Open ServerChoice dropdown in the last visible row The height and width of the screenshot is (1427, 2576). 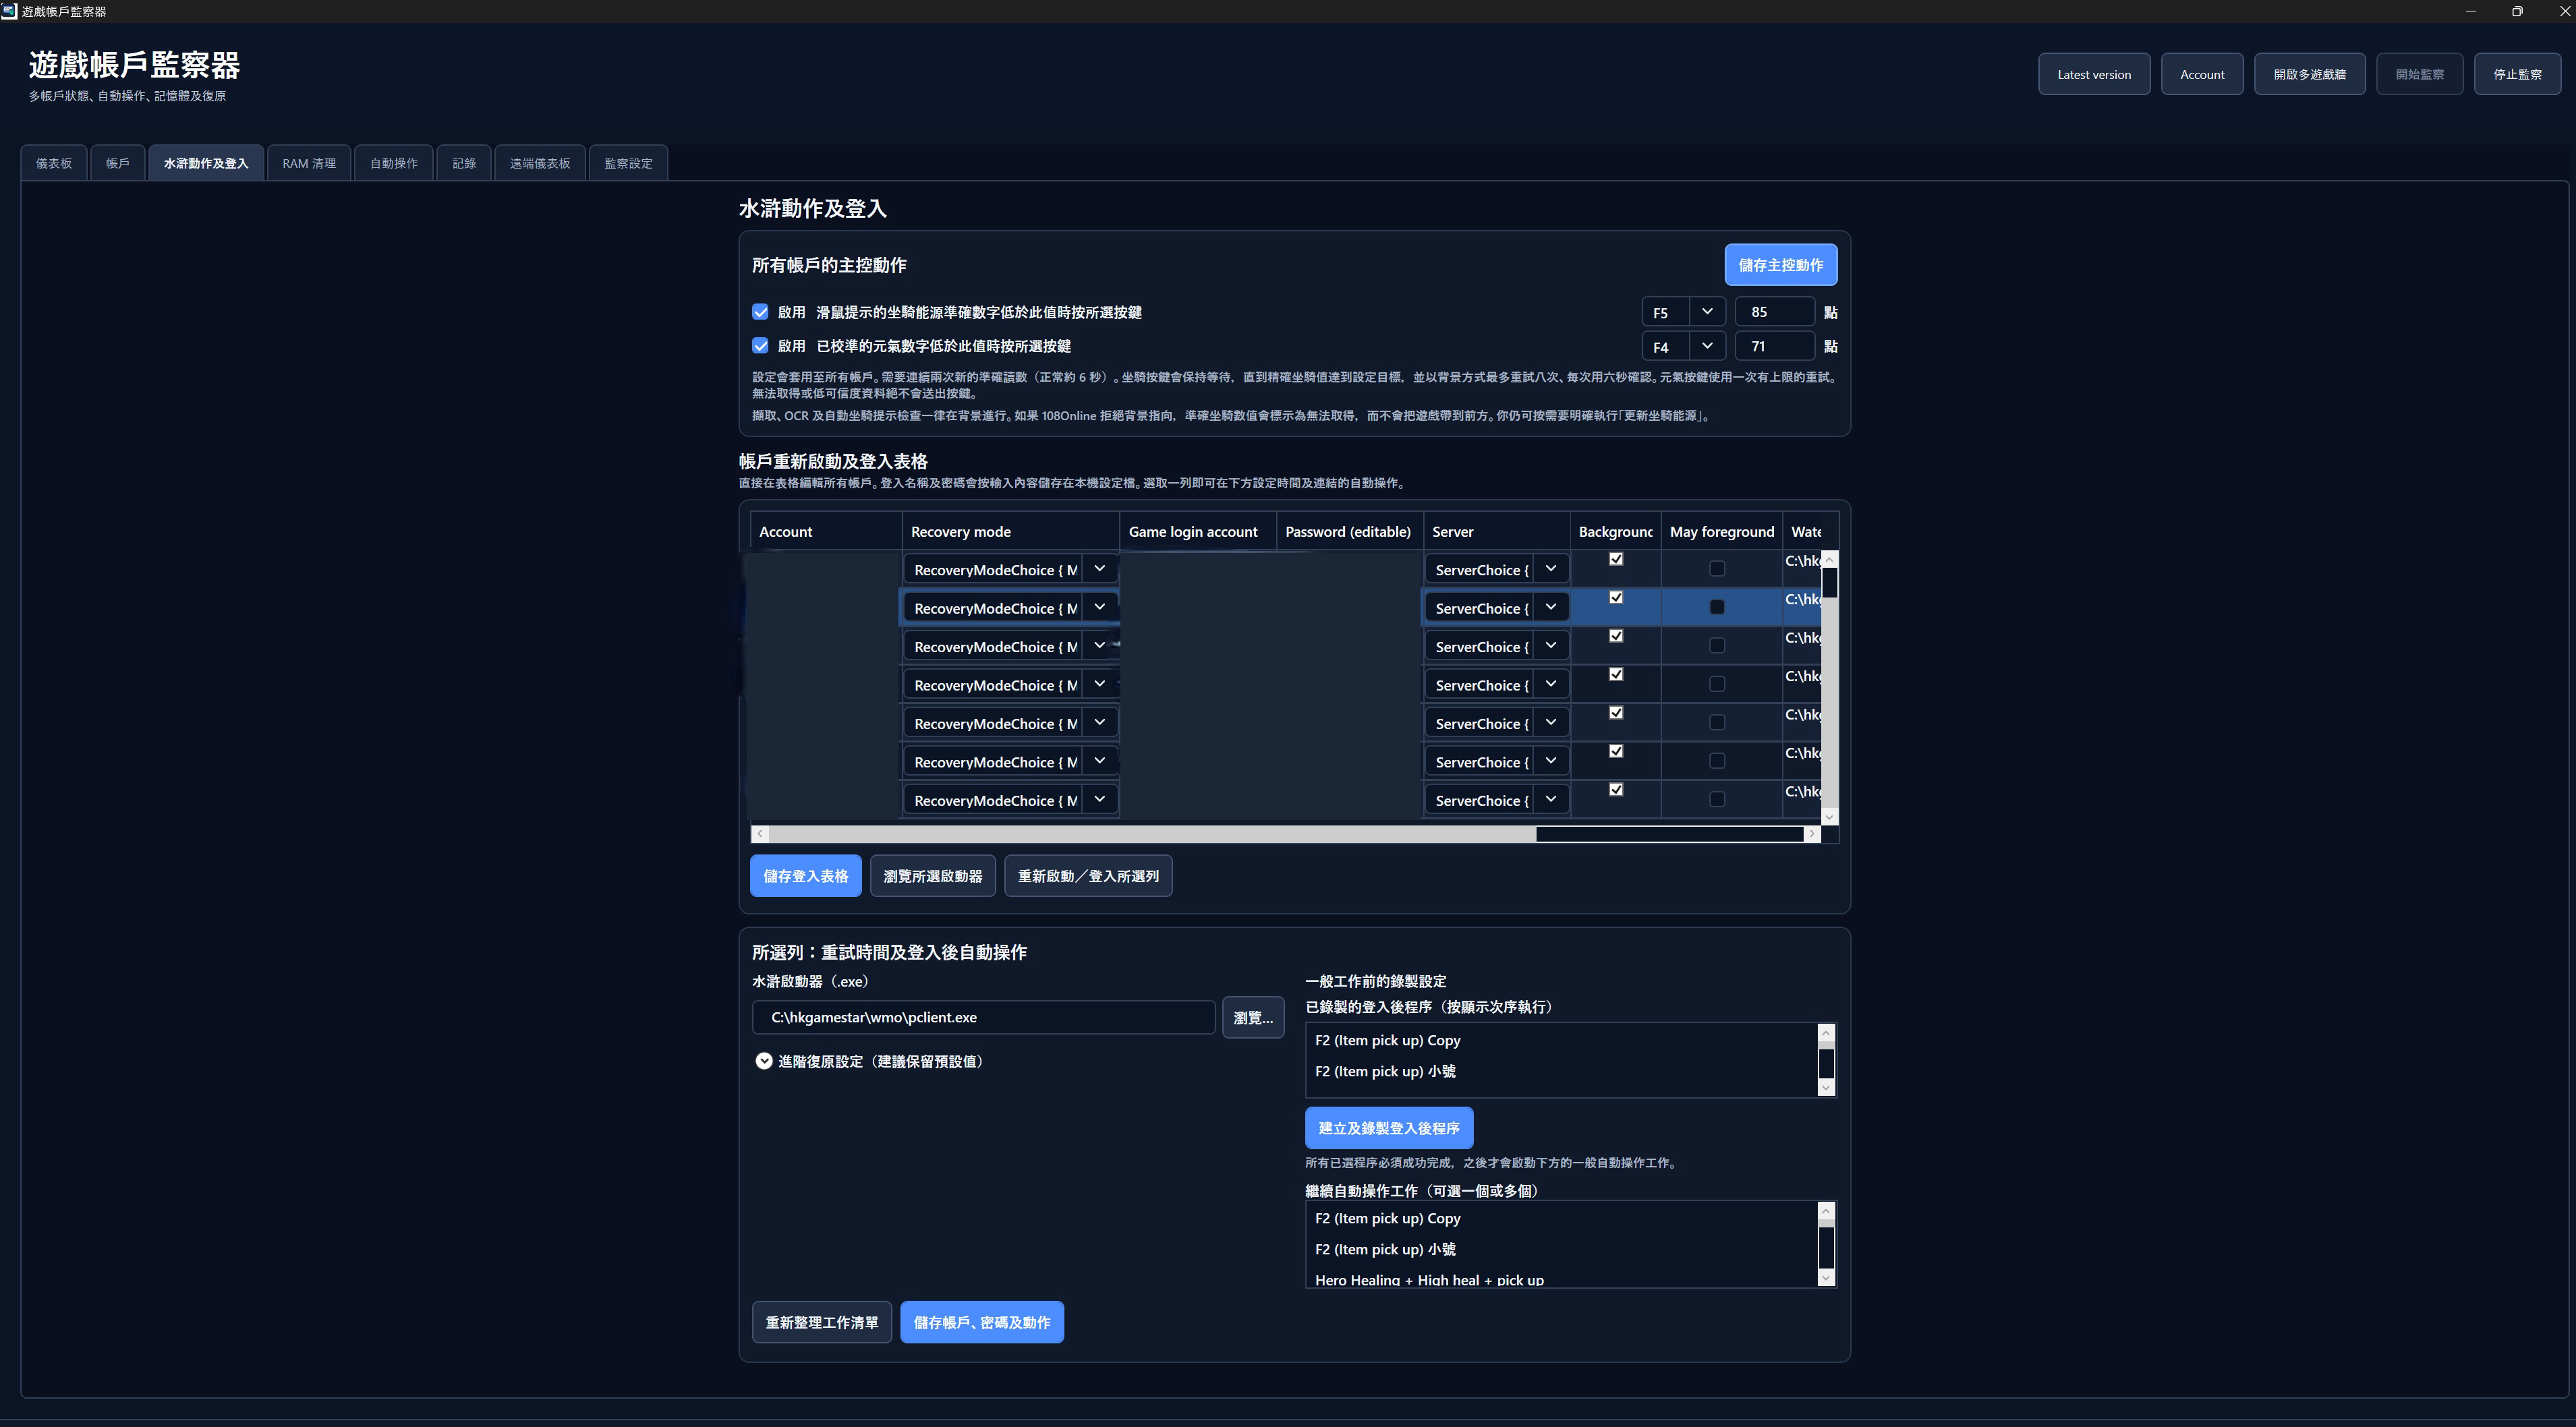pyautogui.click(x=1550, y=799)
